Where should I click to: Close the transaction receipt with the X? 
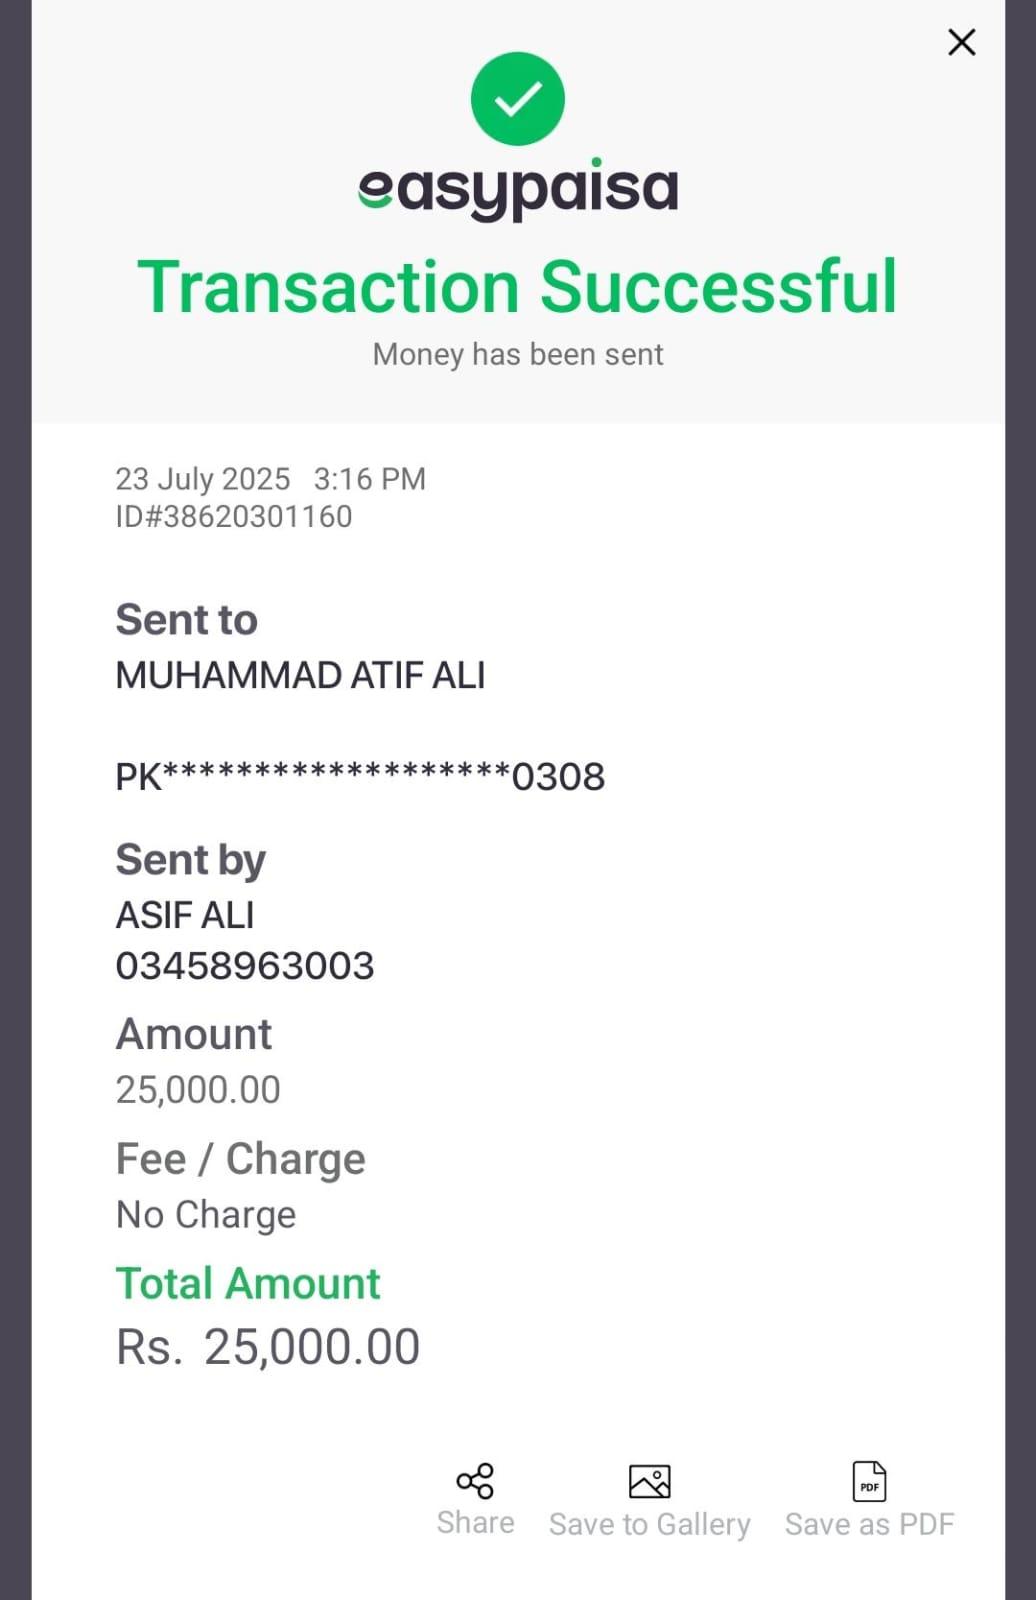(961, 42)
